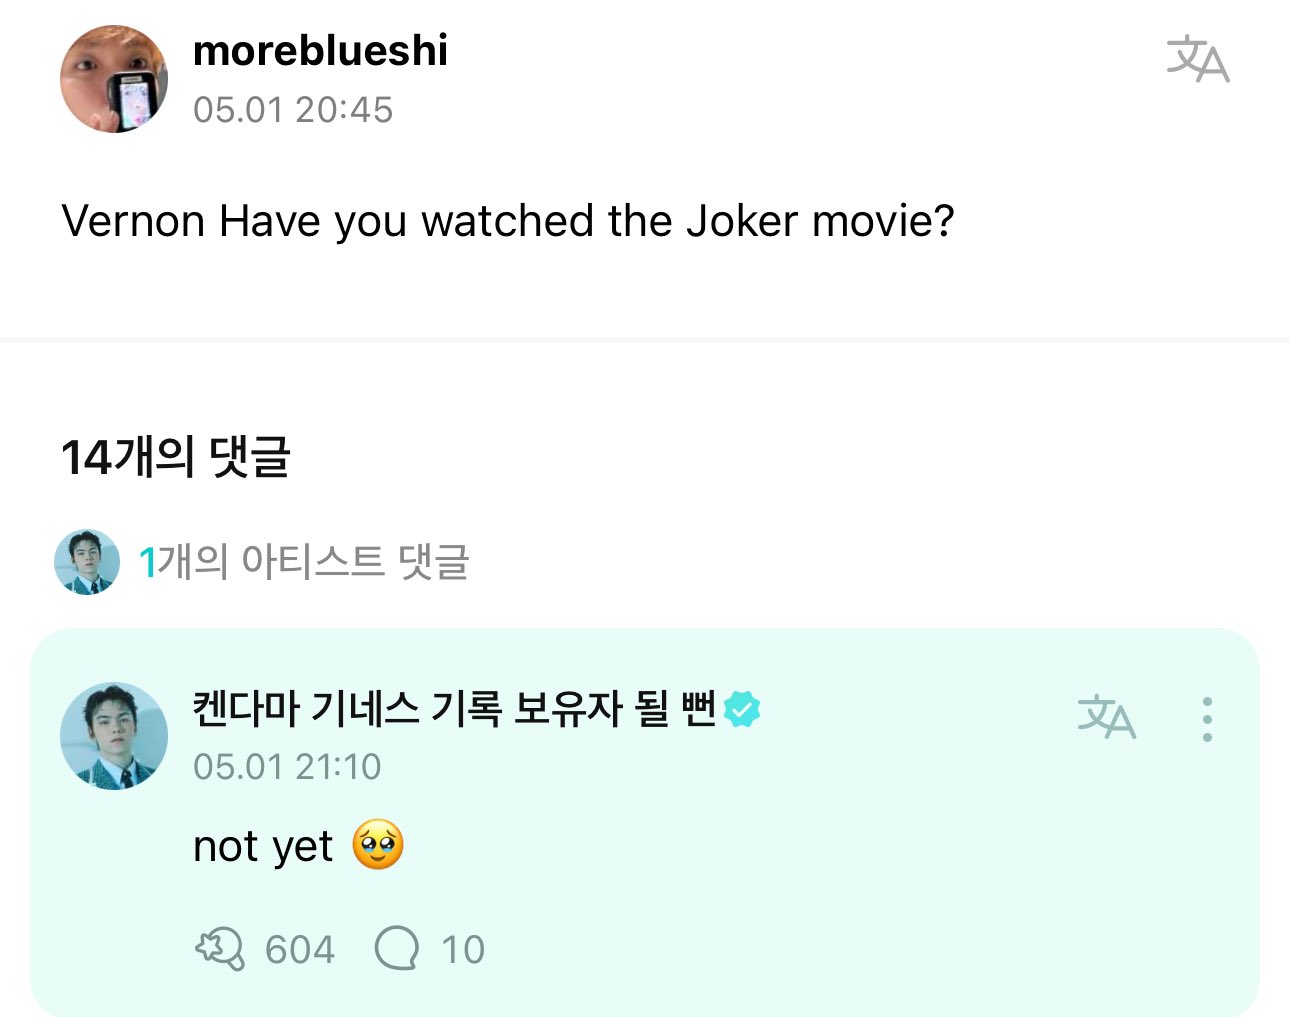The image size is (1289, 1017).
Task: Open more options for artist comment
Action: tap(1207, 719)
